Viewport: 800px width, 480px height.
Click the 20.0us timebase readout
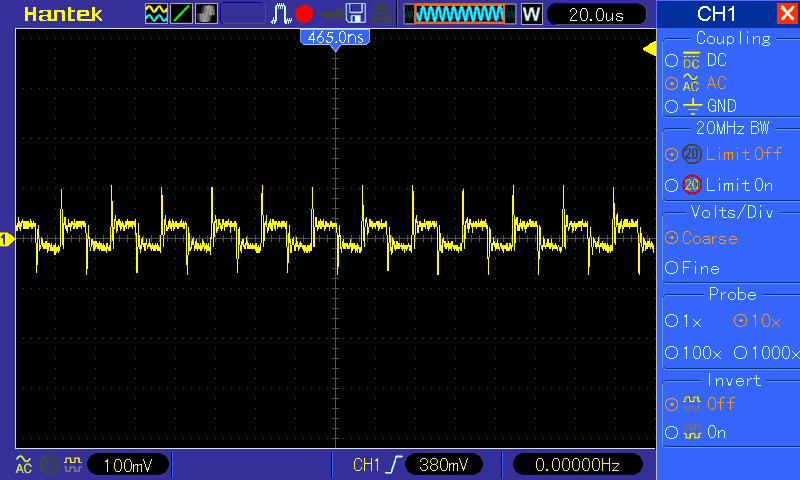pos(596,15)
